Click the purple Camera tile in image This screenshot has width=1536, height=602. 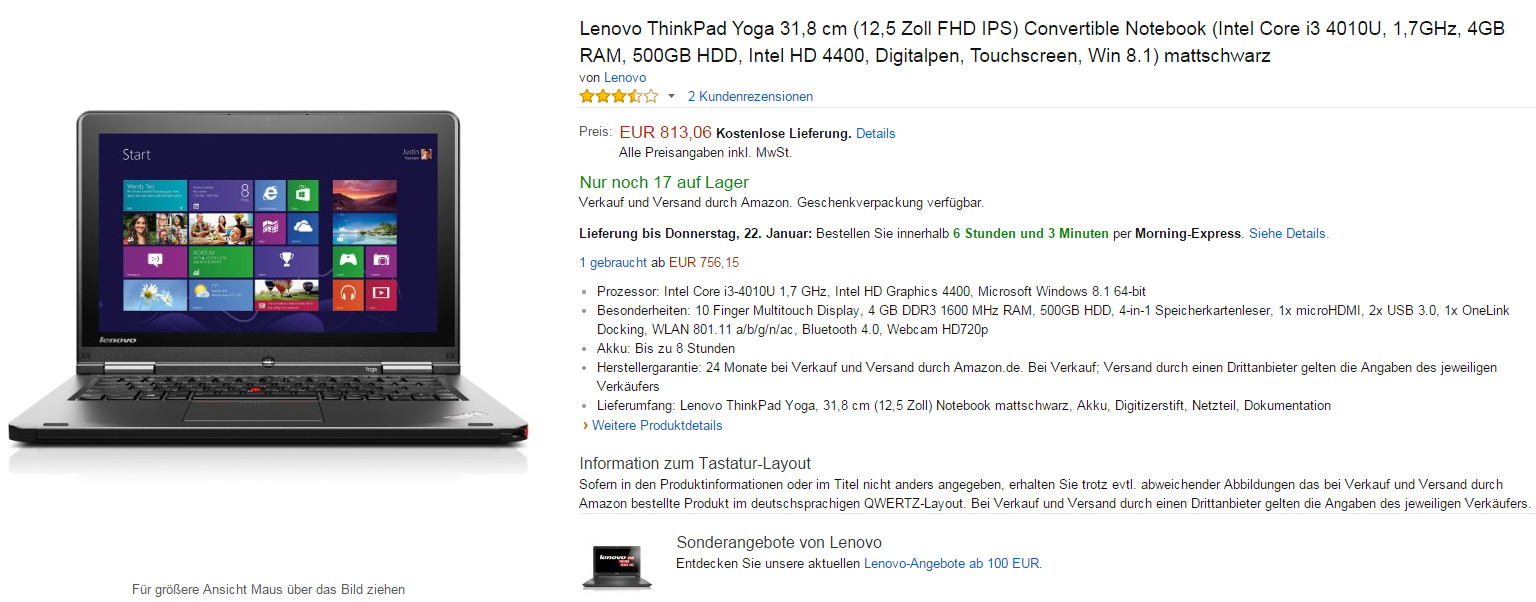[x=381, y=261]
